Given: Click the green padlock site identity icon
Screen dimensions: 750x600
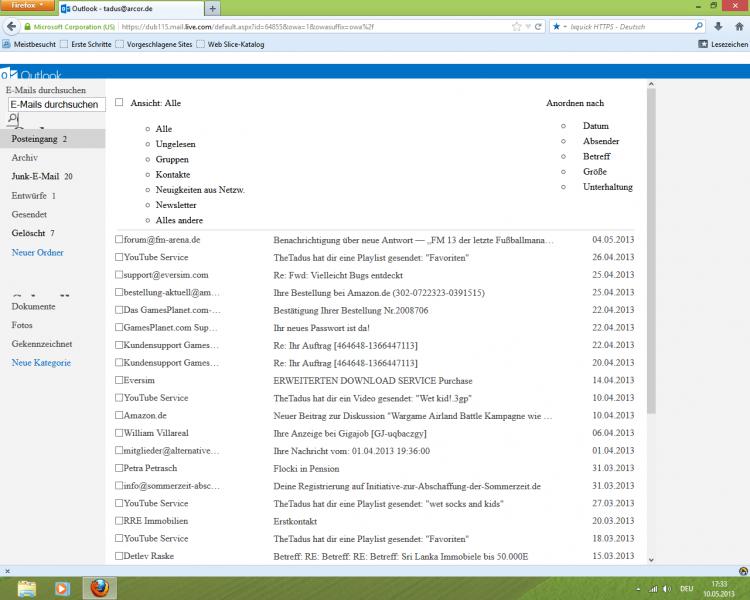Looking at the screenshot, I should click(27, 27).
